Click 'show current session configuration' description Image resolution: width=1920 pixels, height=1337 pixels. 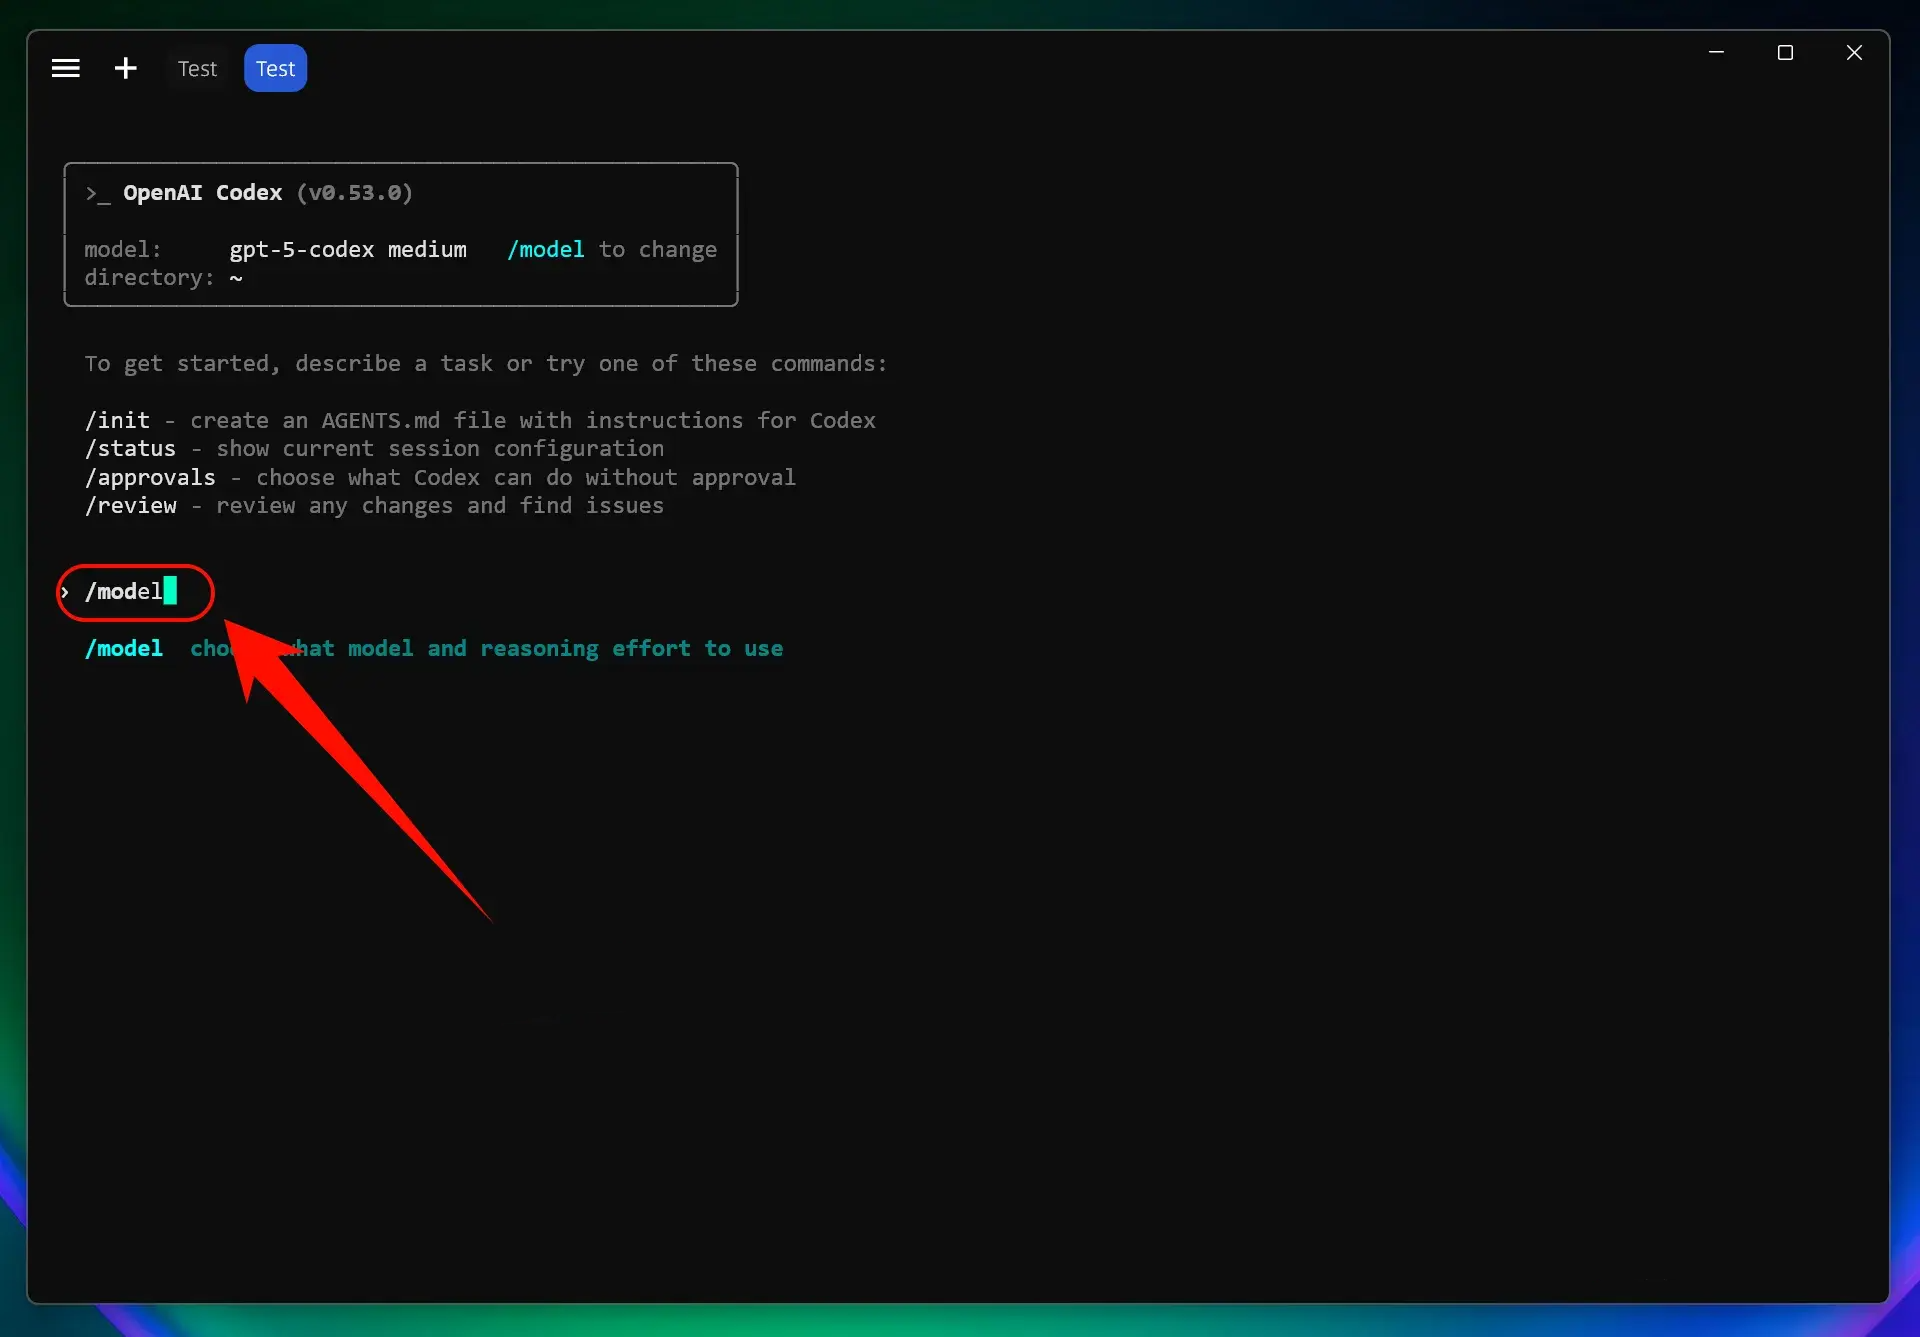440,448
